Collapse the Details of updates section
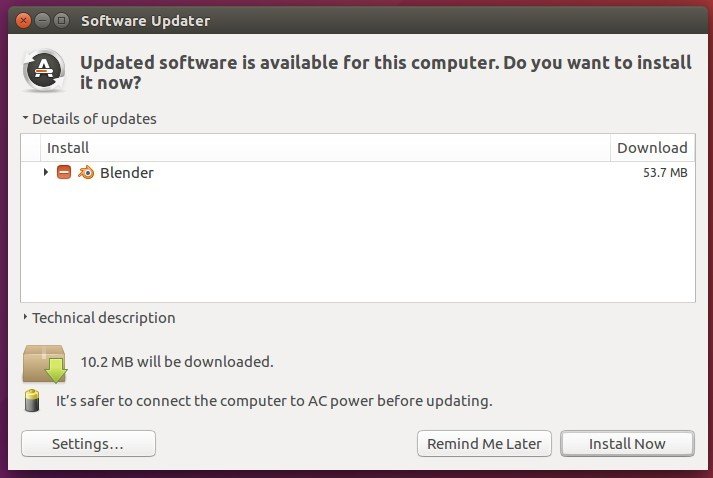Viewport: 713px width, 478px height. 26,119
